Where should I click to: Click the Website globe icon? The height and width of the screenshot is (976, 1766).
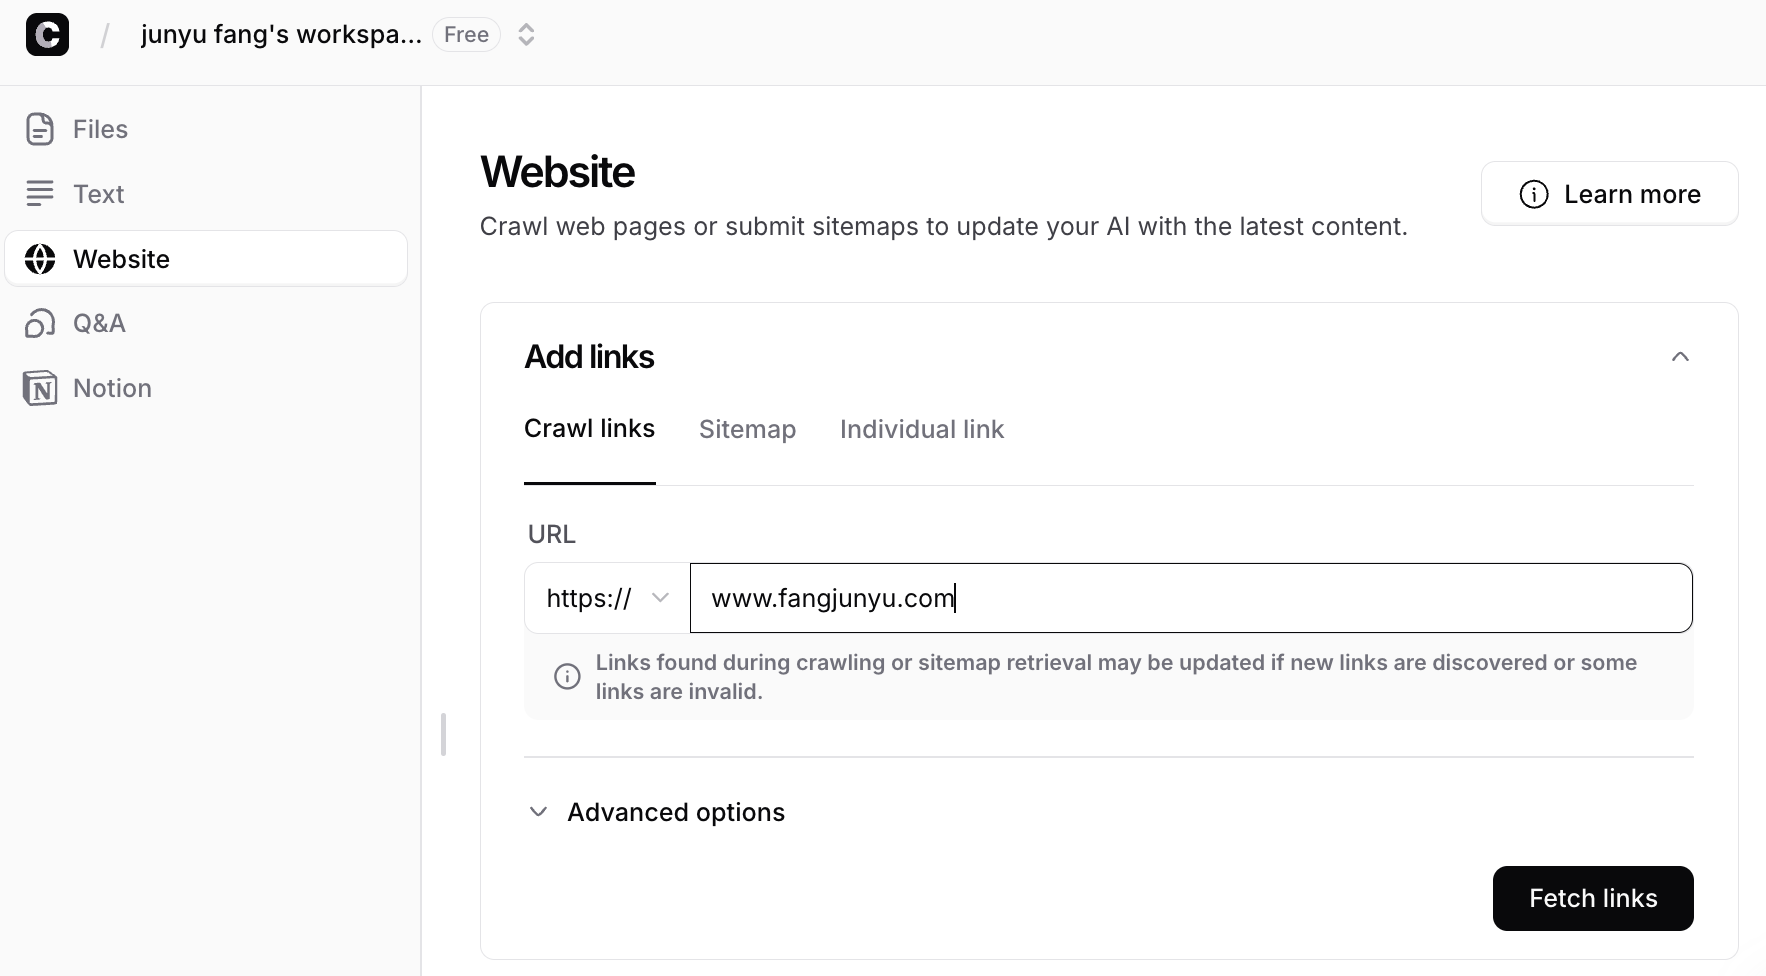click(40, 259)
